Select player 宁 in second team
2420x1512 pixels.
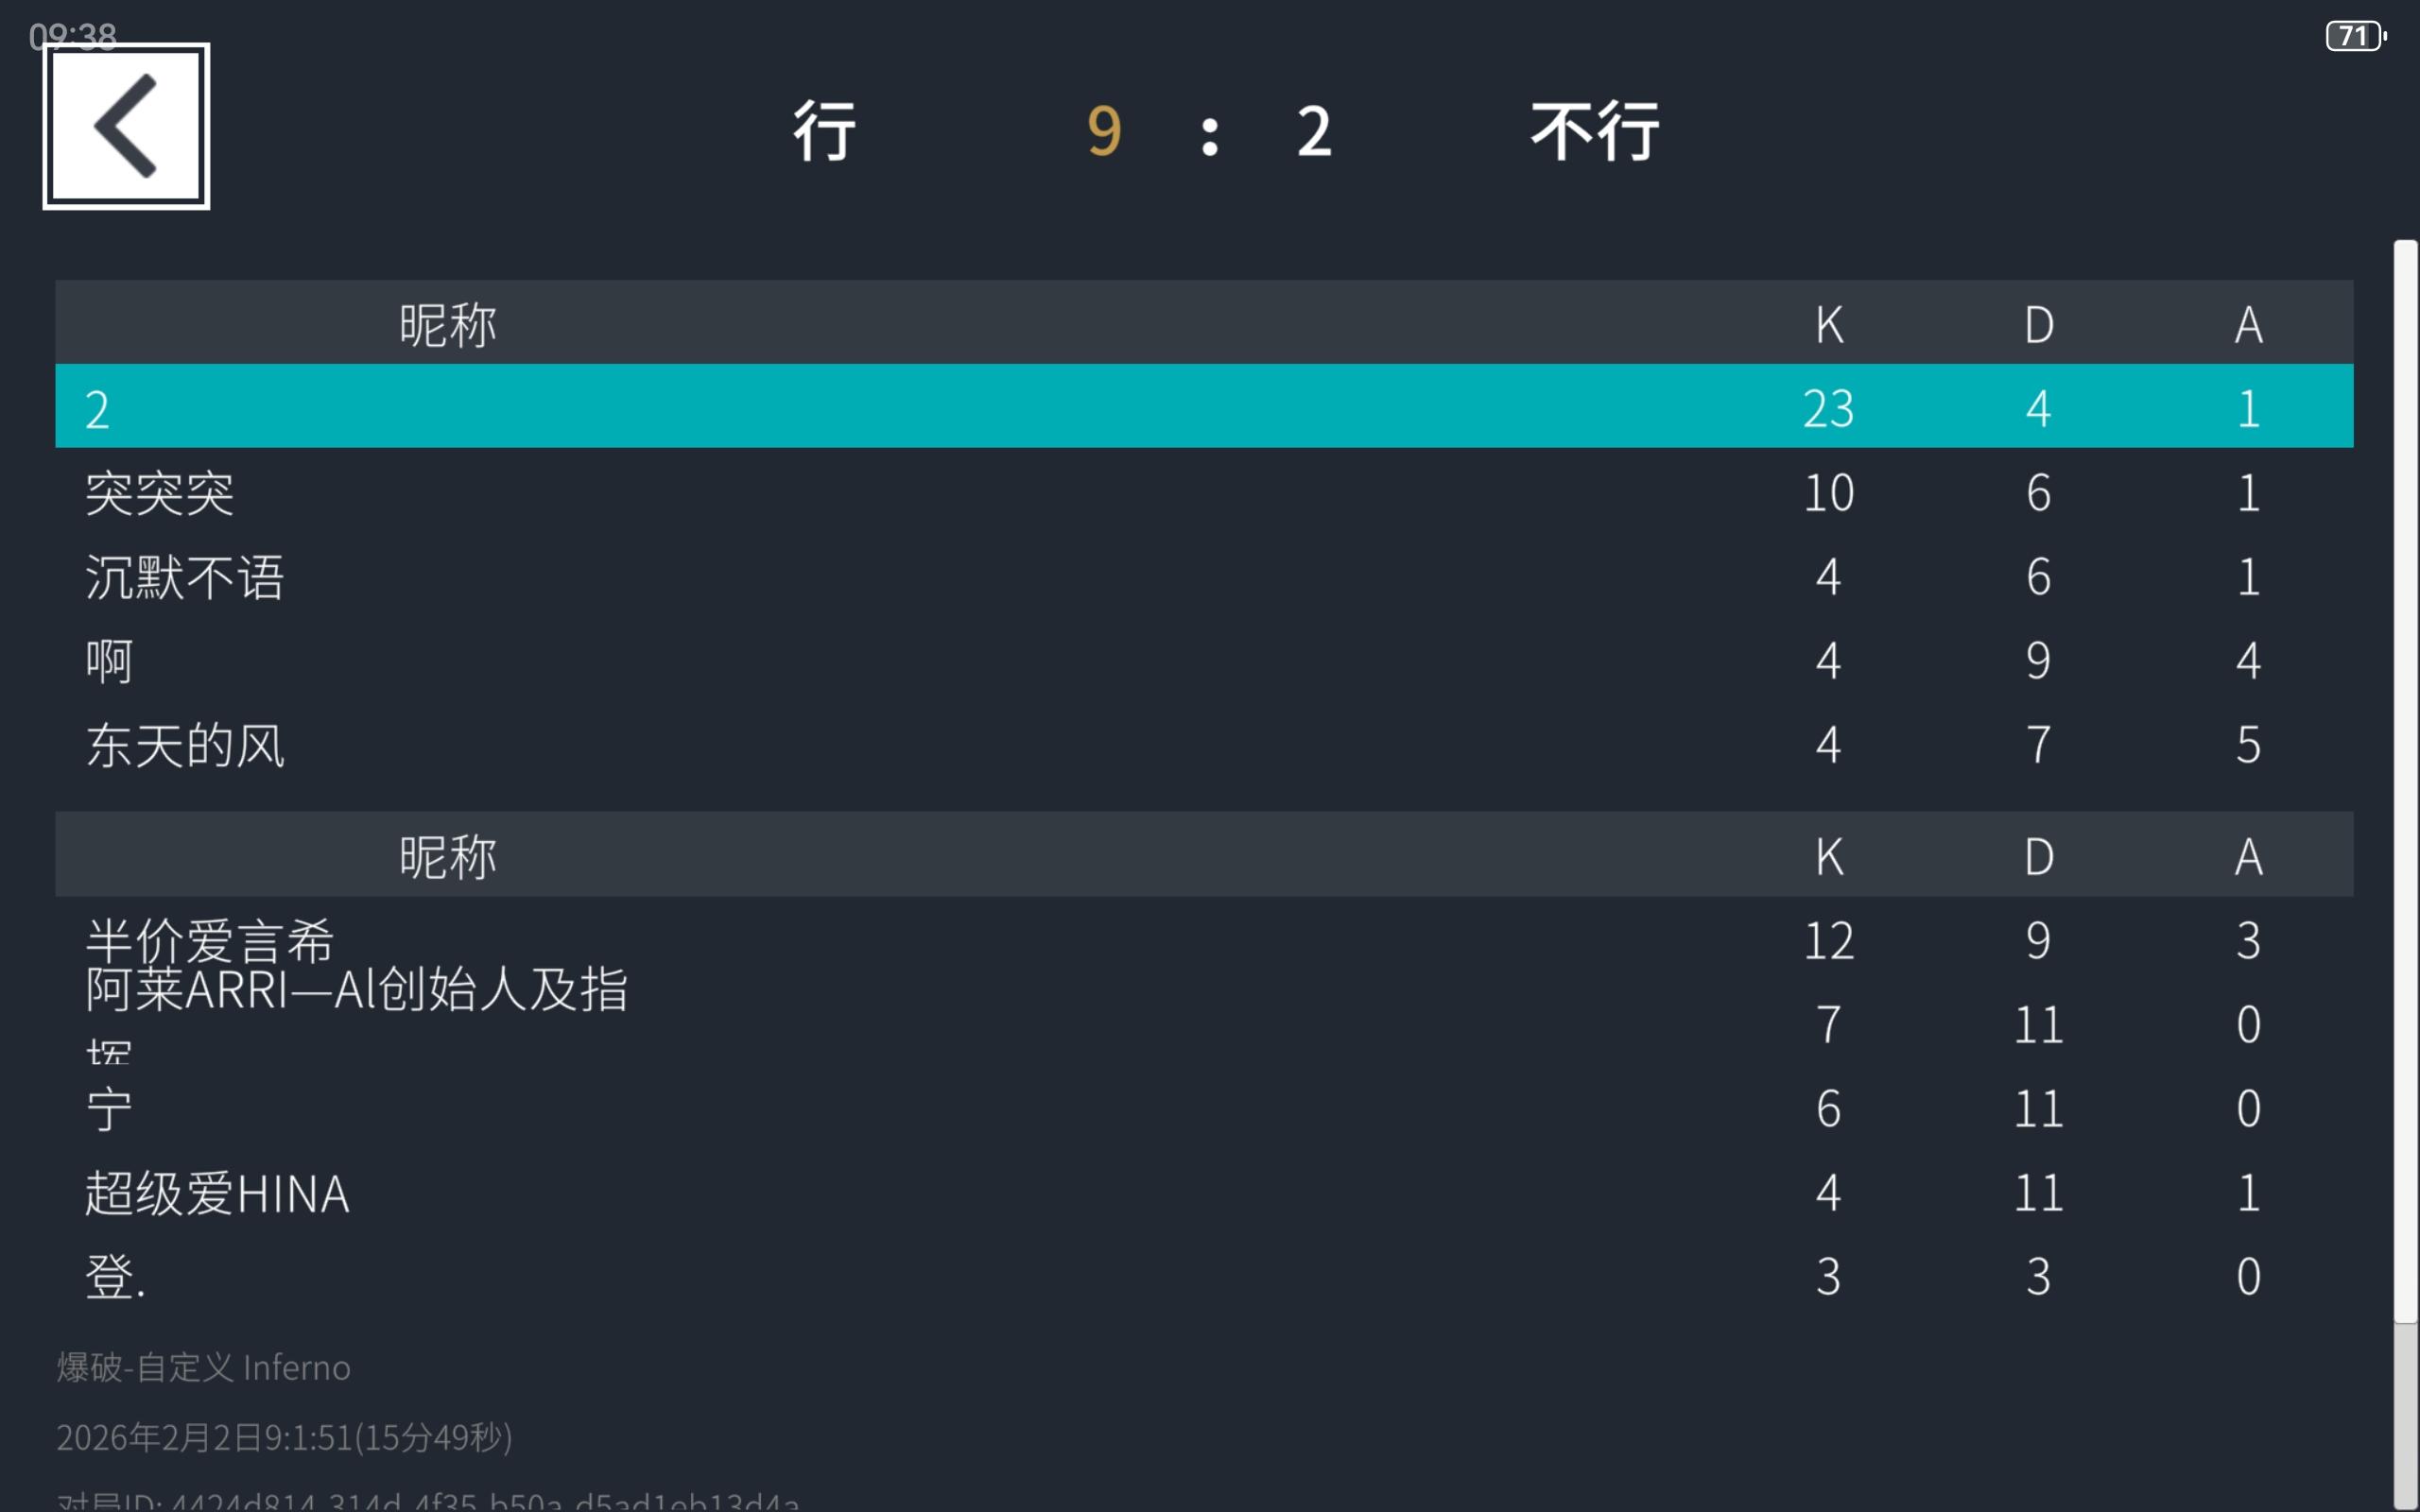[x=109, y=1109]
